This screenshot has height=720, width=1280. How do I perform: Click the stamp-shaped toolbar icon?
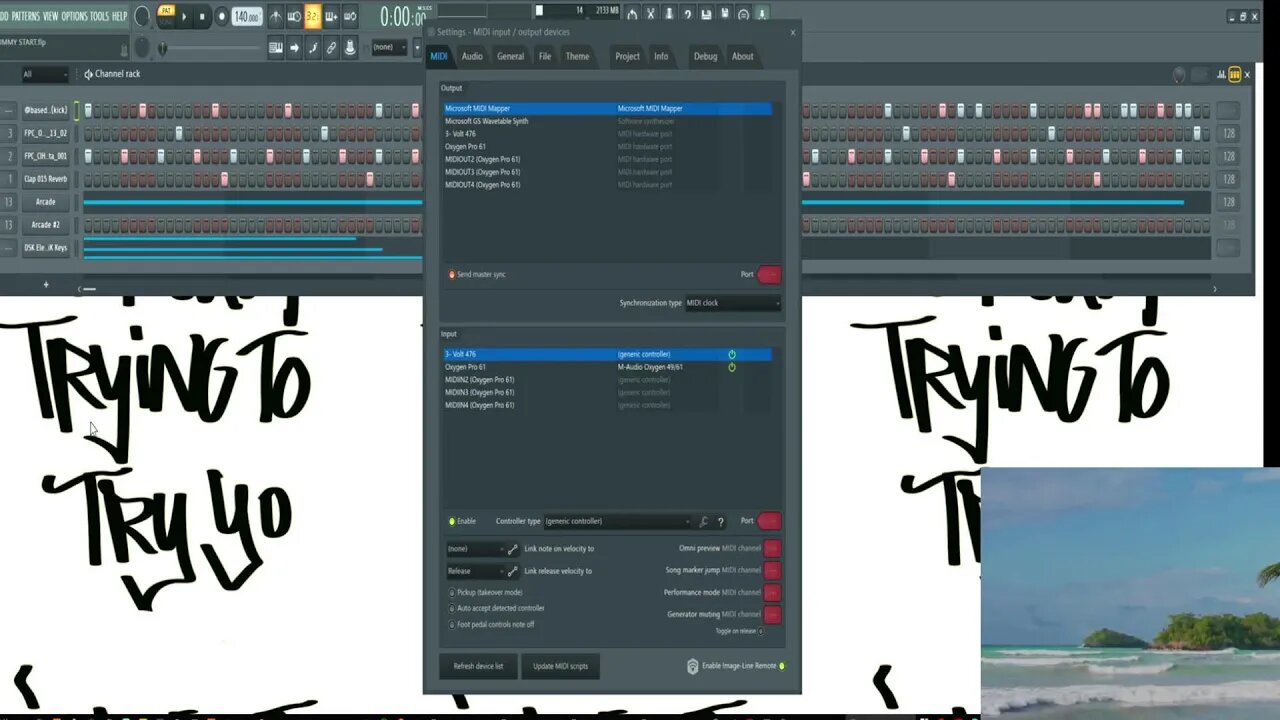[350, 47]
